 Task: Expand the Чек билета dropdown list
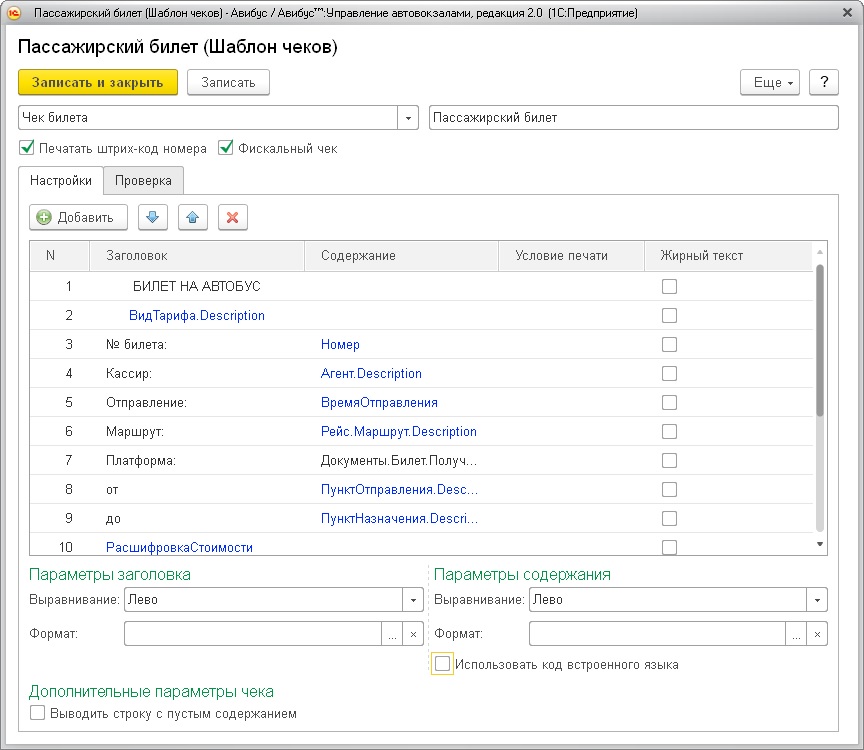[408, 118]
